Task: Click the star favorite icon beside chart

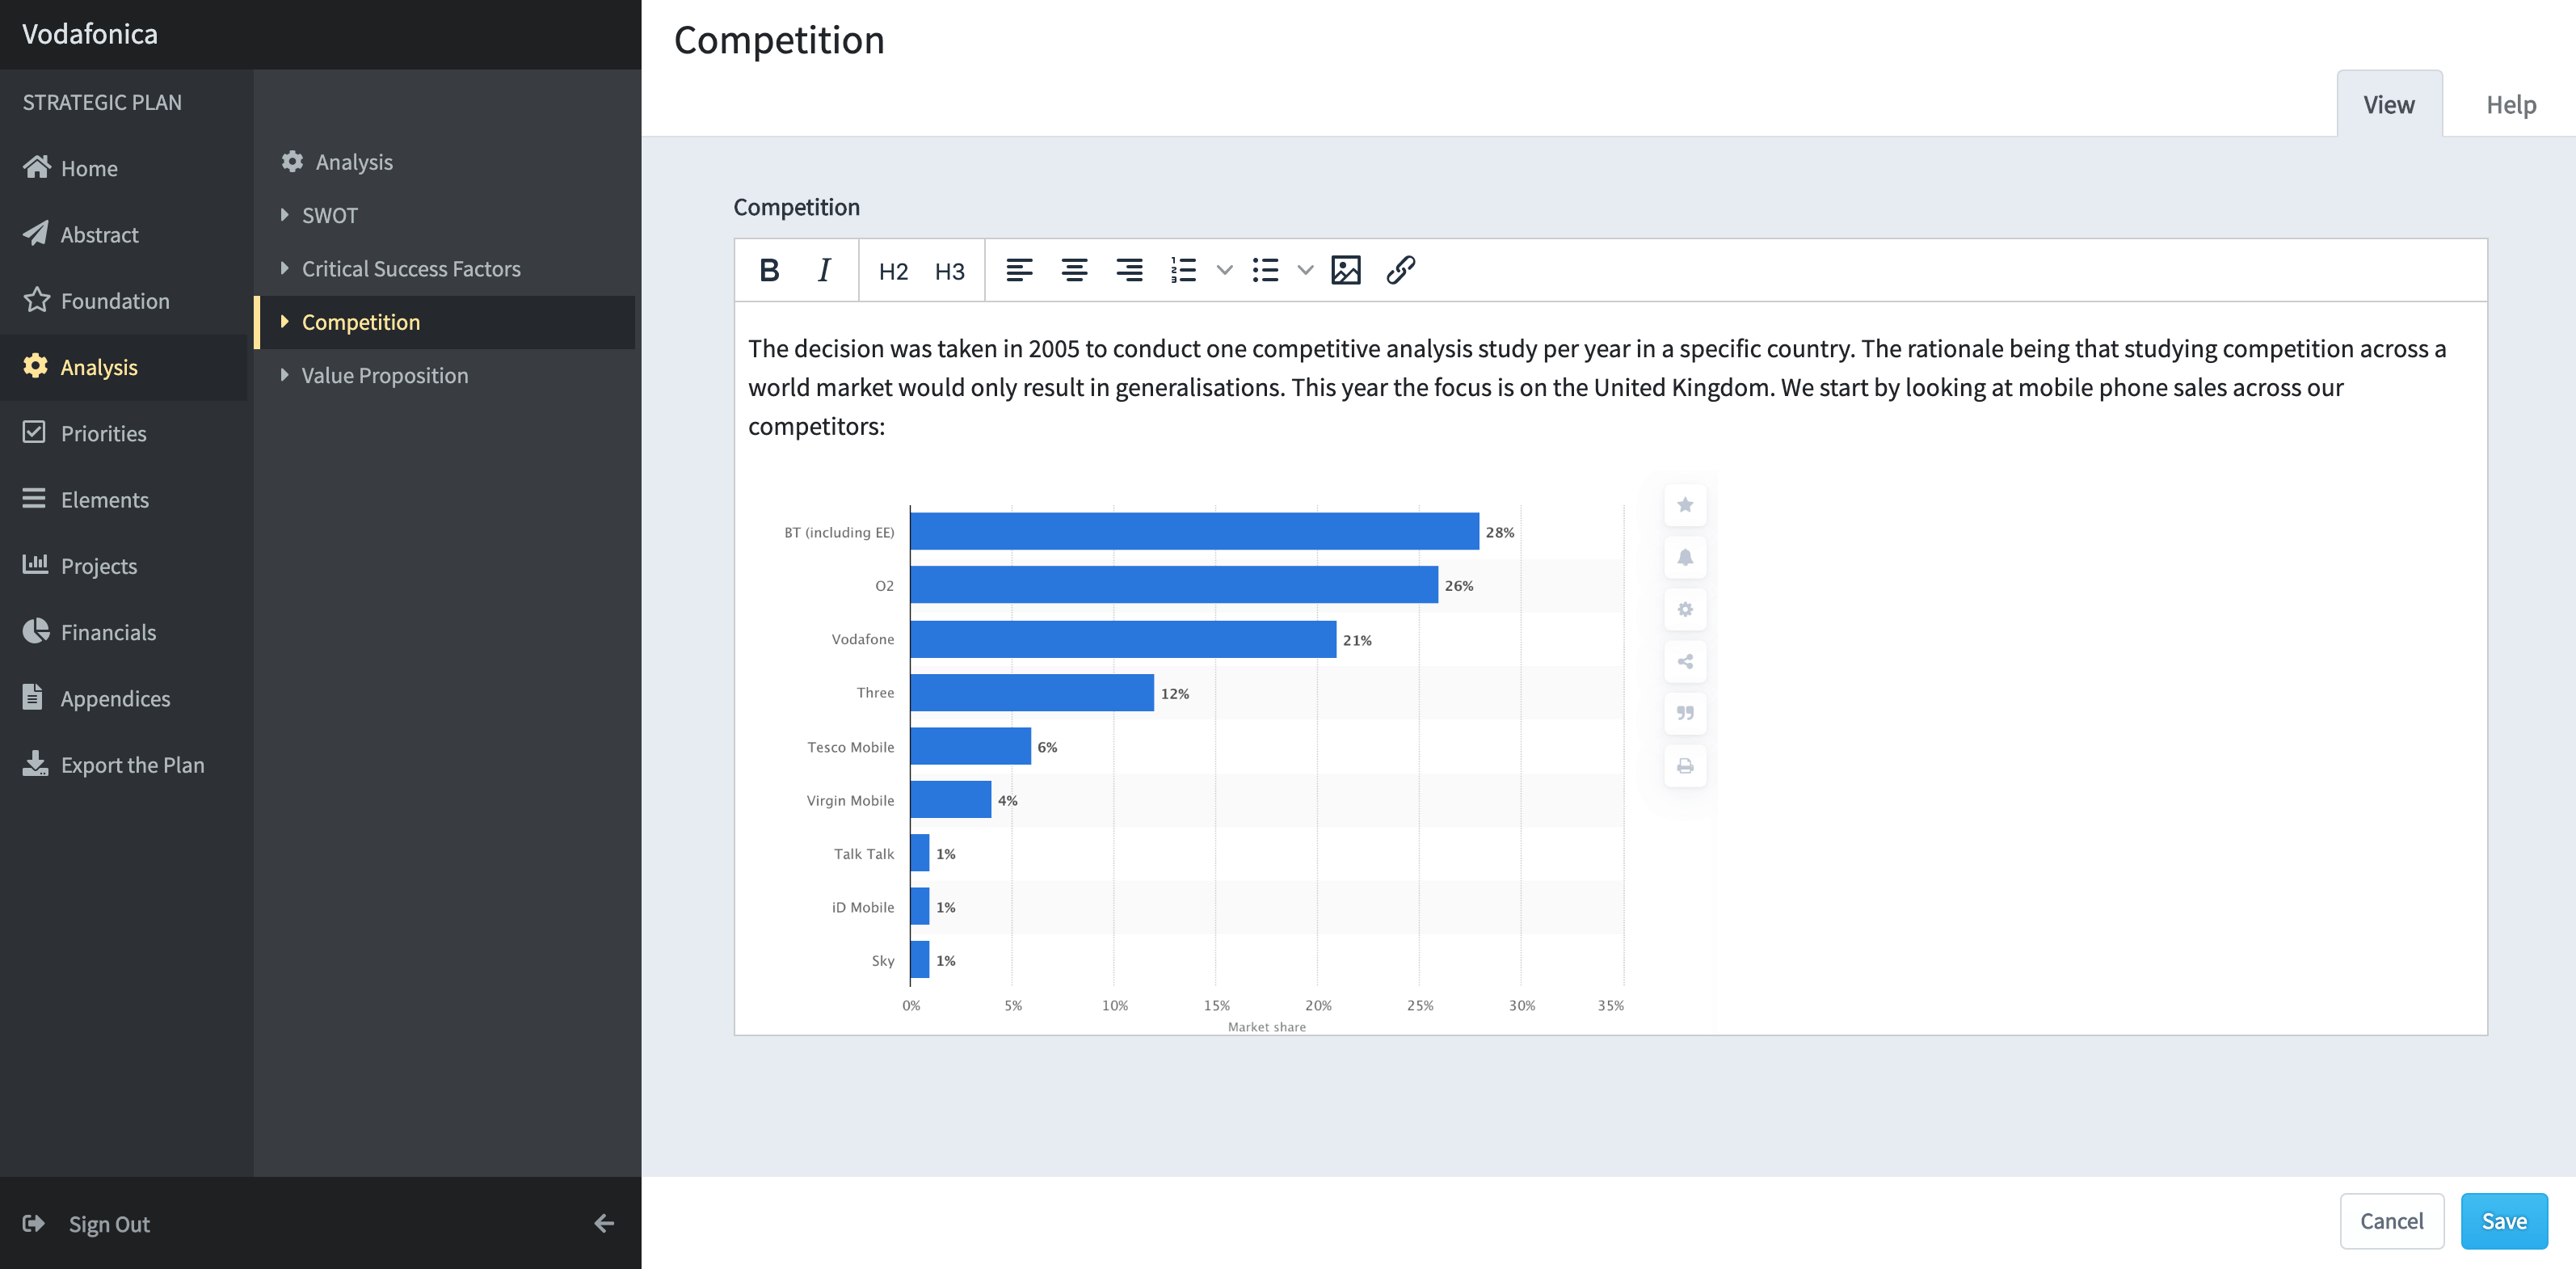Action: [1685, 505]
